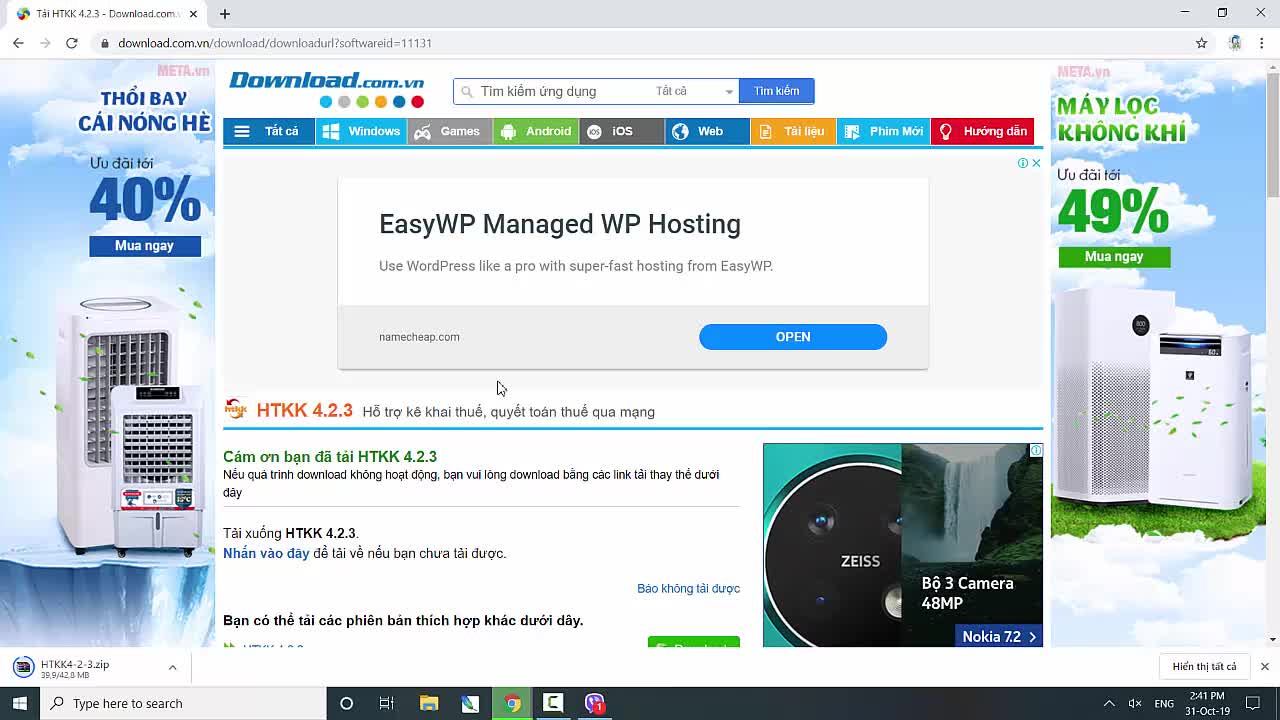Open File Explorer from the taskbar

(x=429, y=703)
